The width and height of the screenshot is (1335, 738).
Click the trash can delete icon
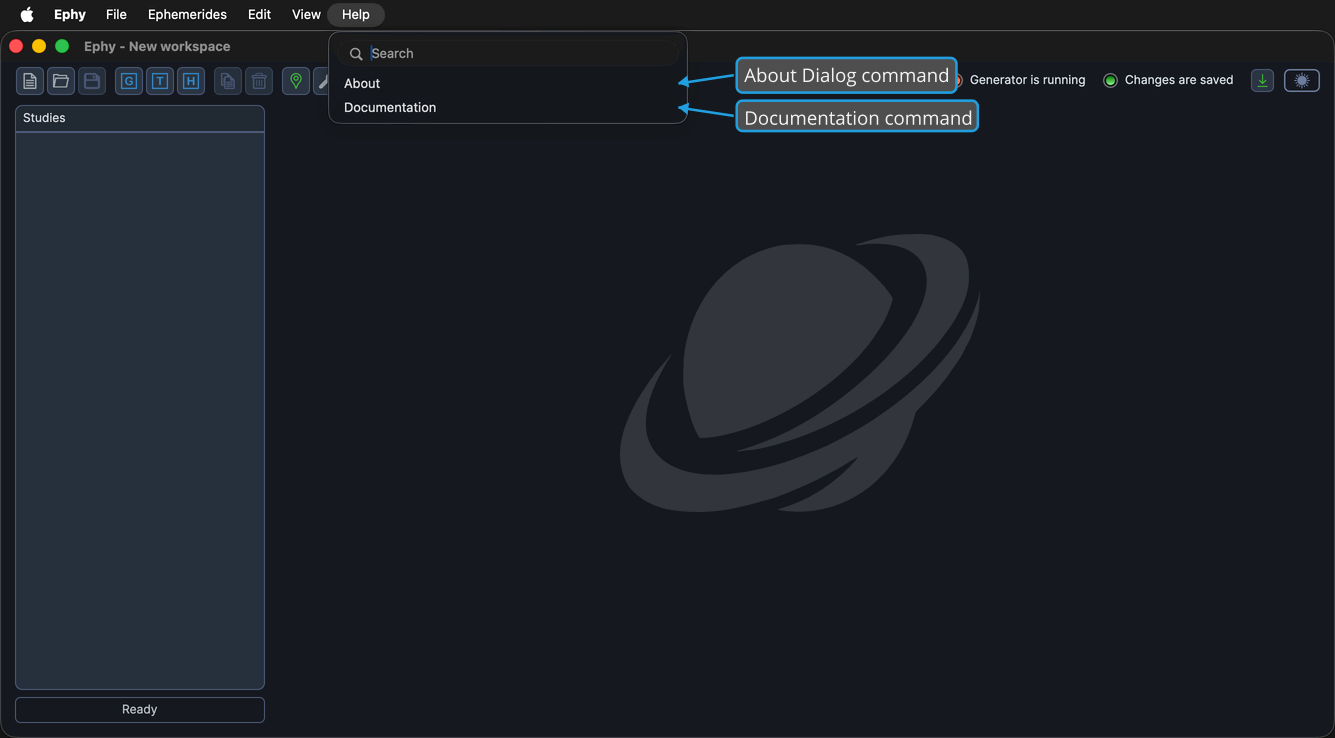[259, 81]
